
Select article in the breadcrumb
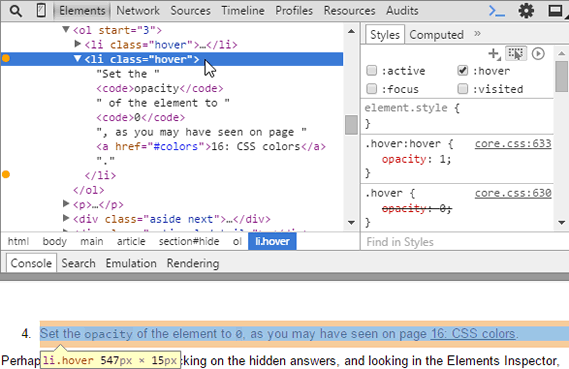pyautogui.click(x=131, y=241)
